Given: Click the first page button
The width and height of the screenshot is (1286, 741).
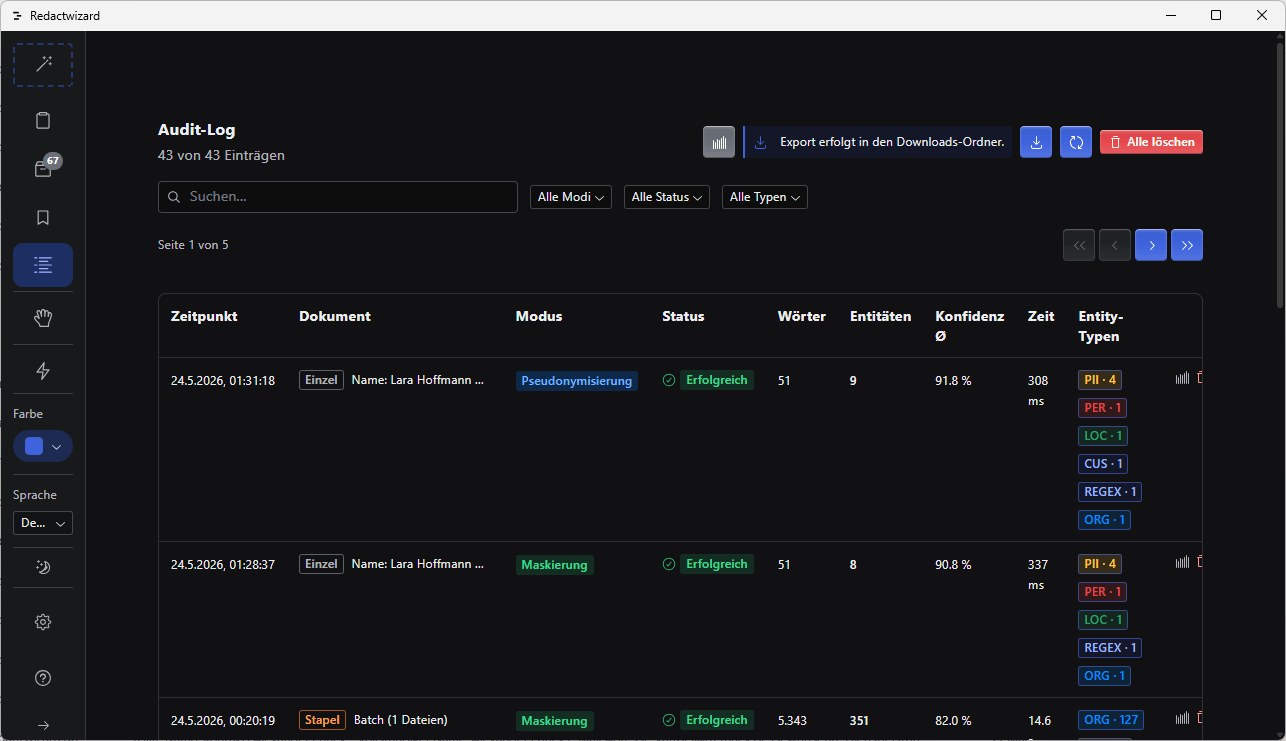Looking at the screenshot, I should tap(1079, 245).
